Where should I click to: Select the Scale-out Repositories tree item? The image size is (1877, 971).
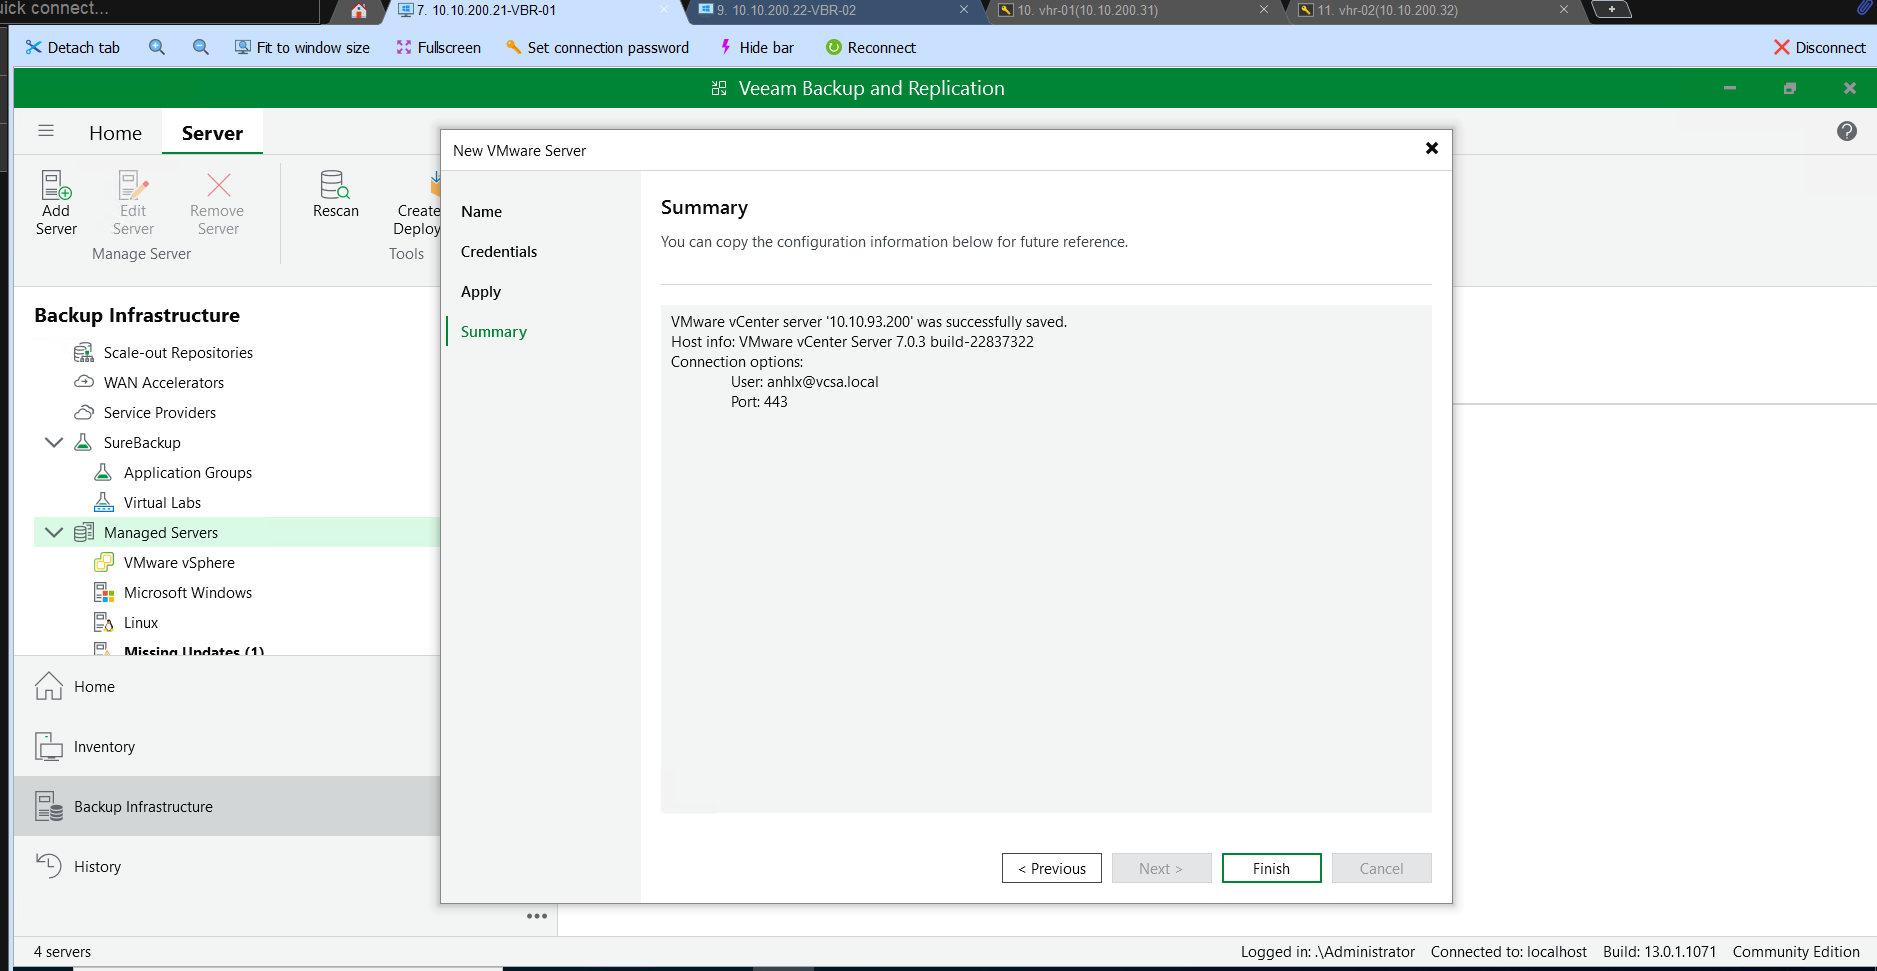tap(178, 352)
